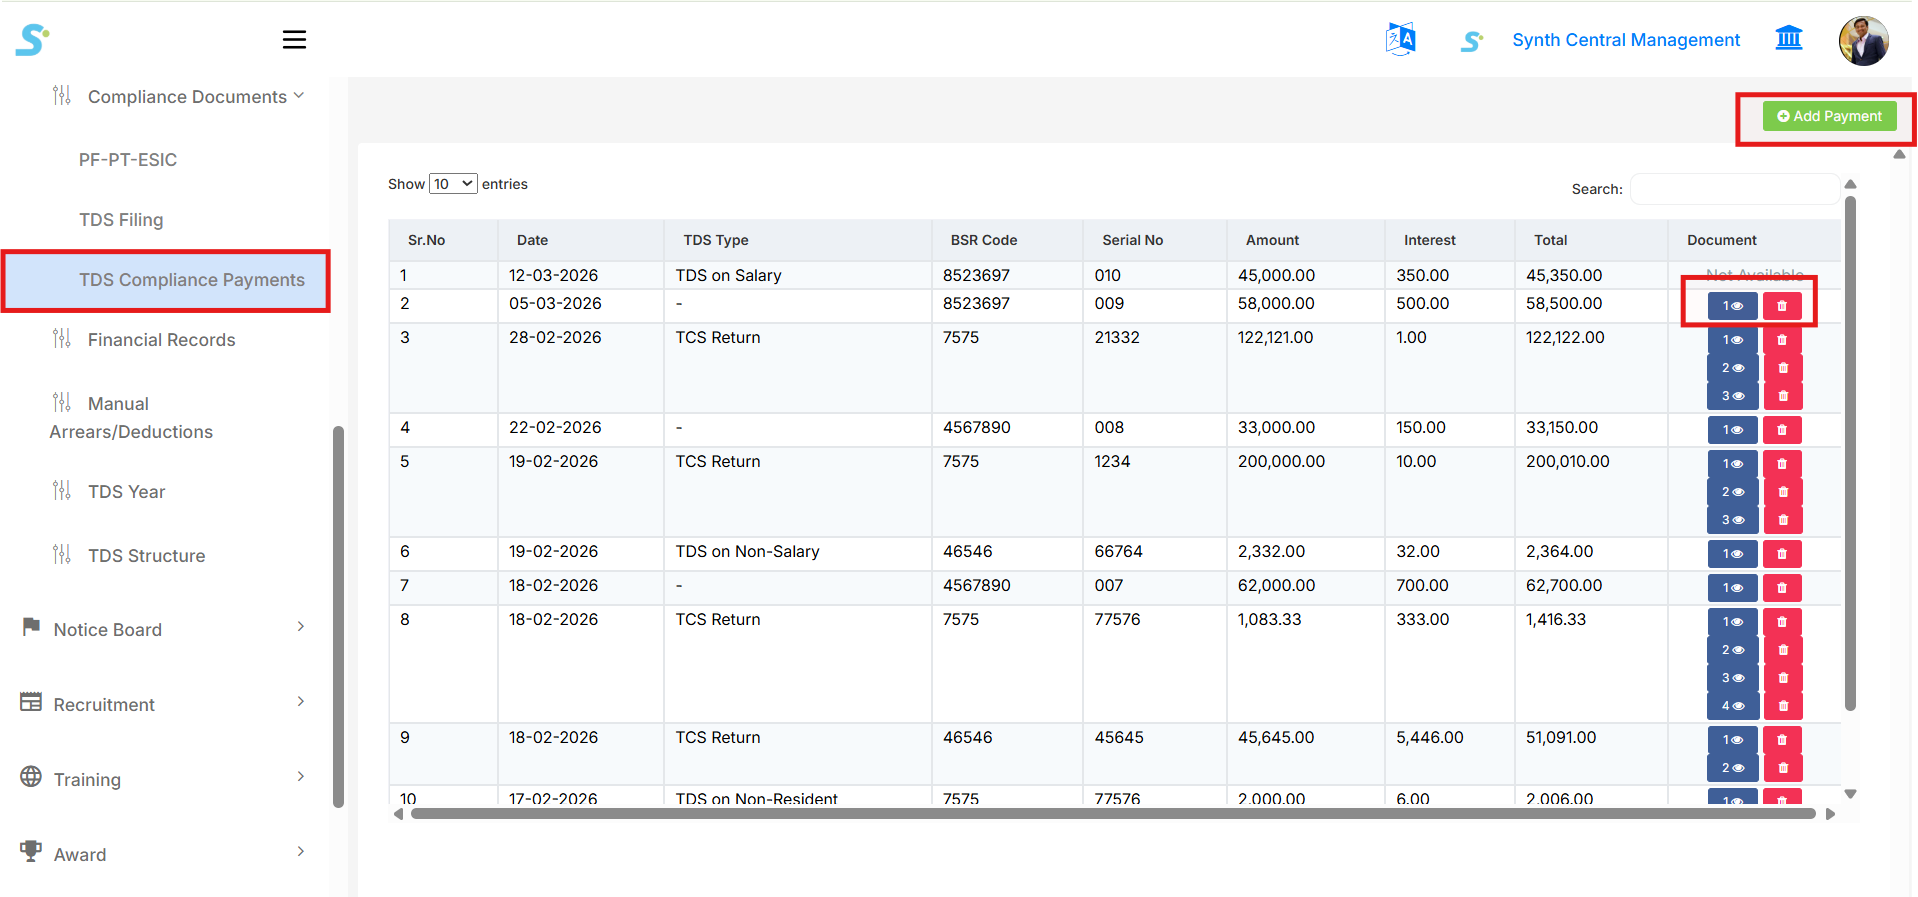Delete document 1 of serial 45645 row
1918x897 pixels.
(x=1782, y=740)
